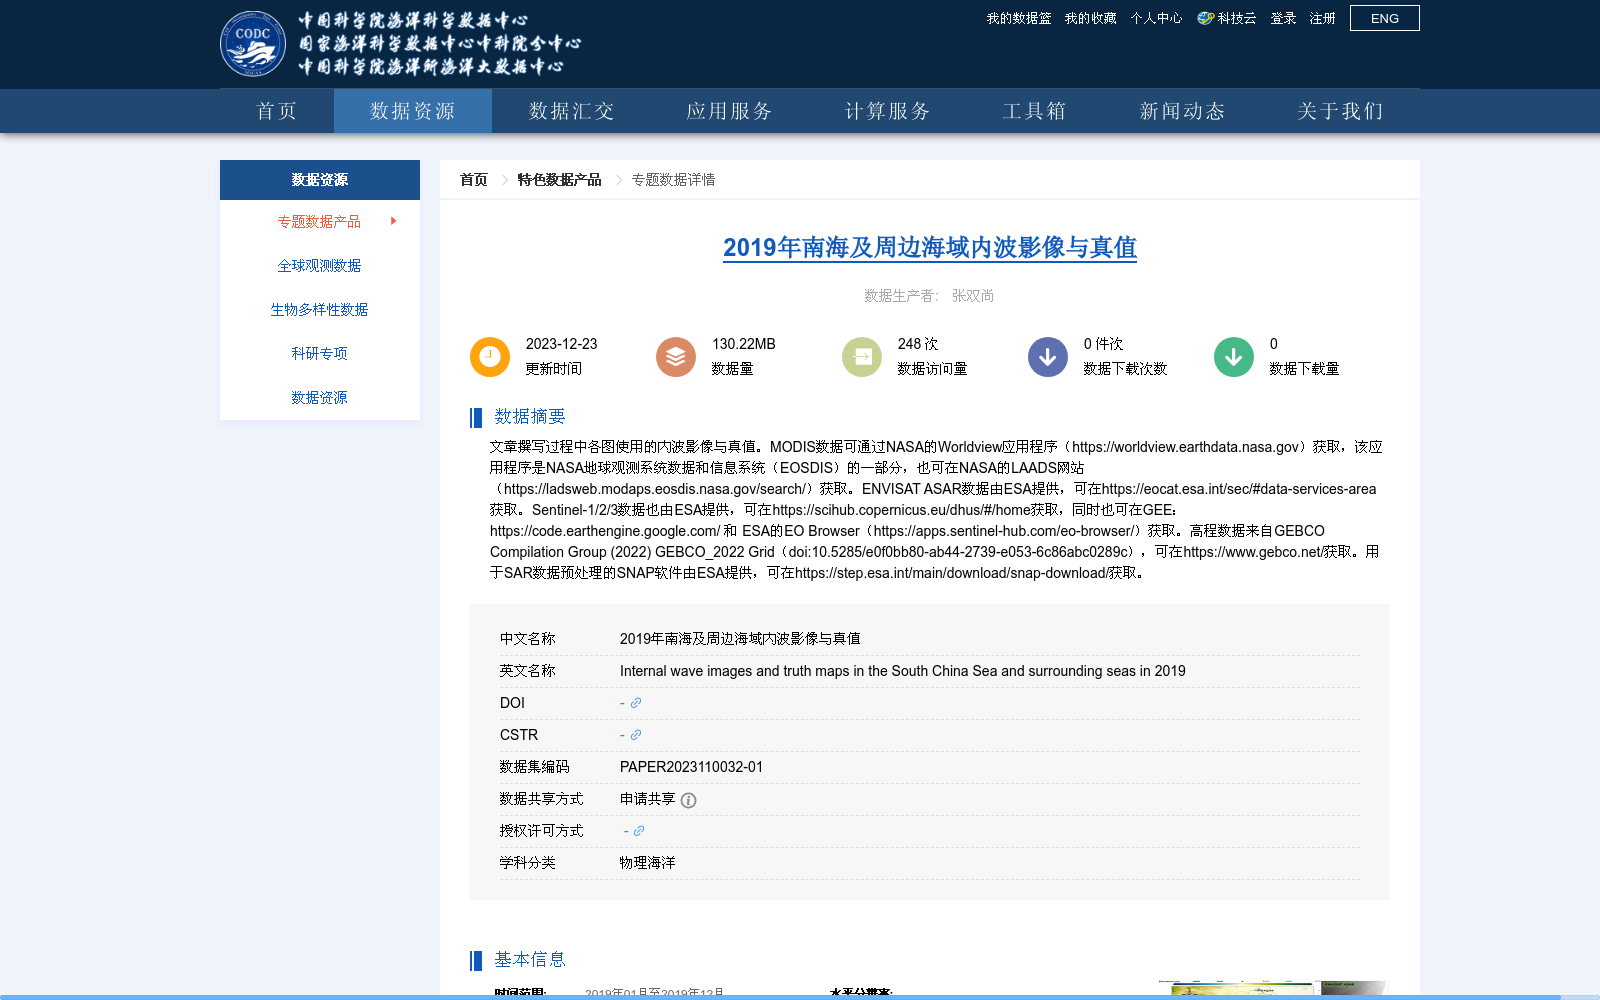Open the 数据汇交 nav tab
The height and width of the screenshot is (1000, 1600).
tap(571, 111)
